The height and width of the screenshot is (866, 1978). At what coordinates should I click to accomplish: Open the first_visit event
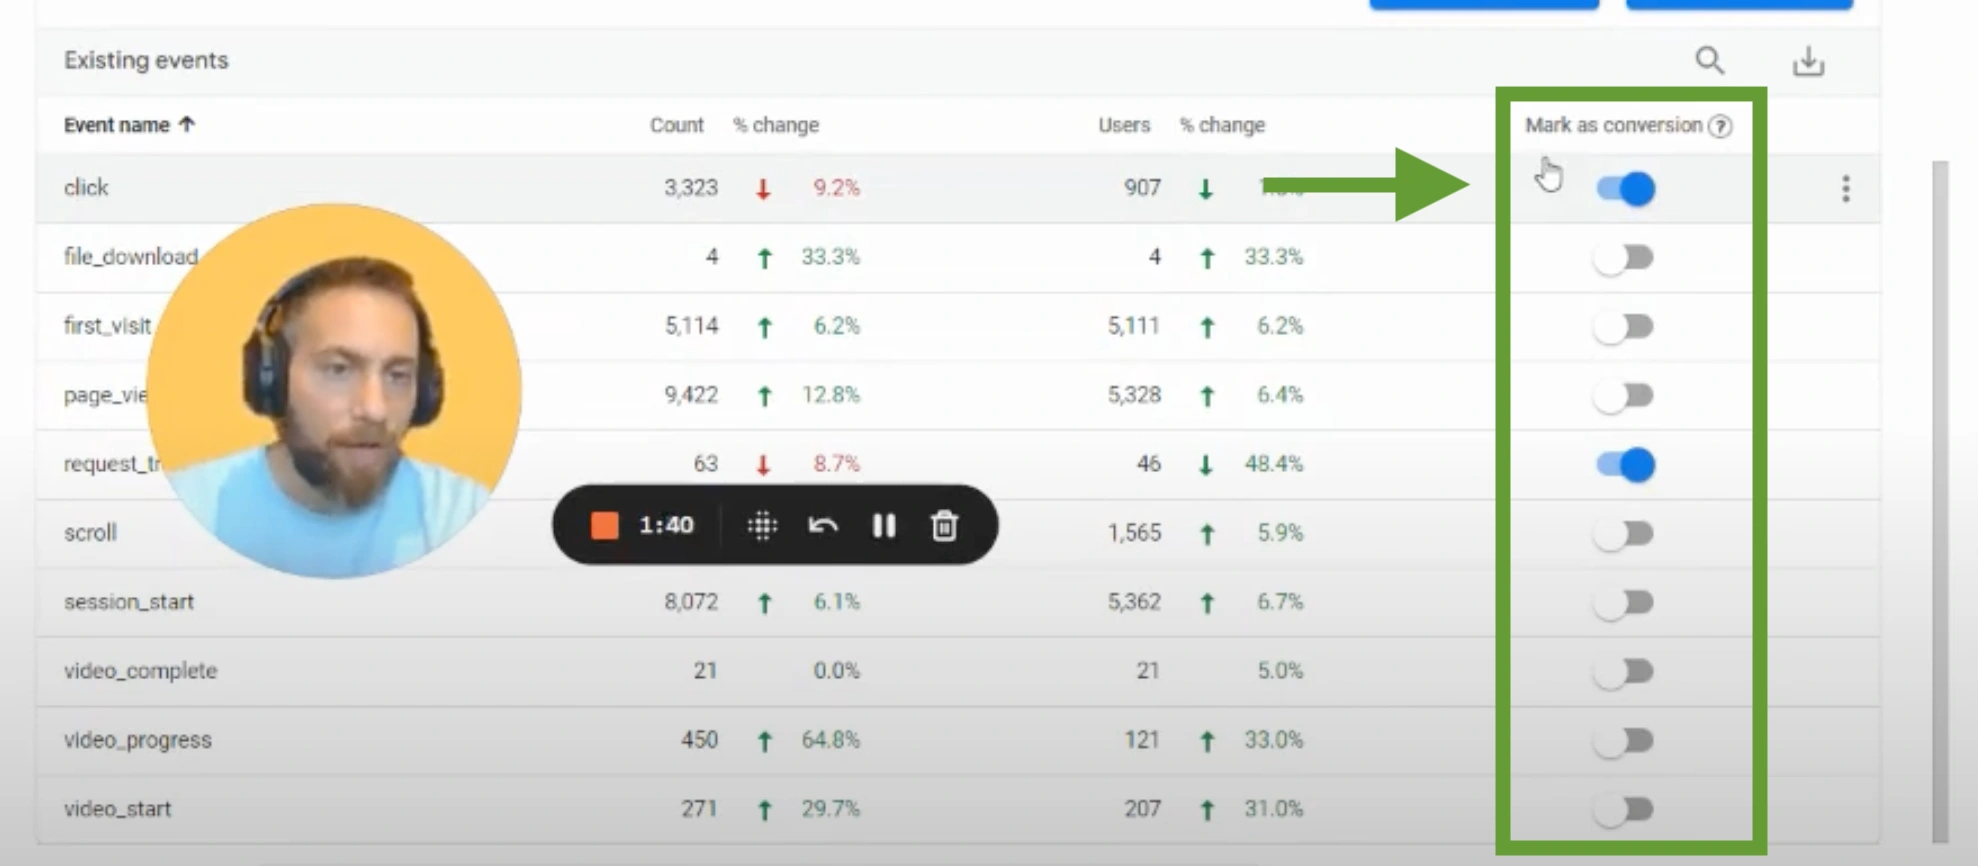[107, 326]
